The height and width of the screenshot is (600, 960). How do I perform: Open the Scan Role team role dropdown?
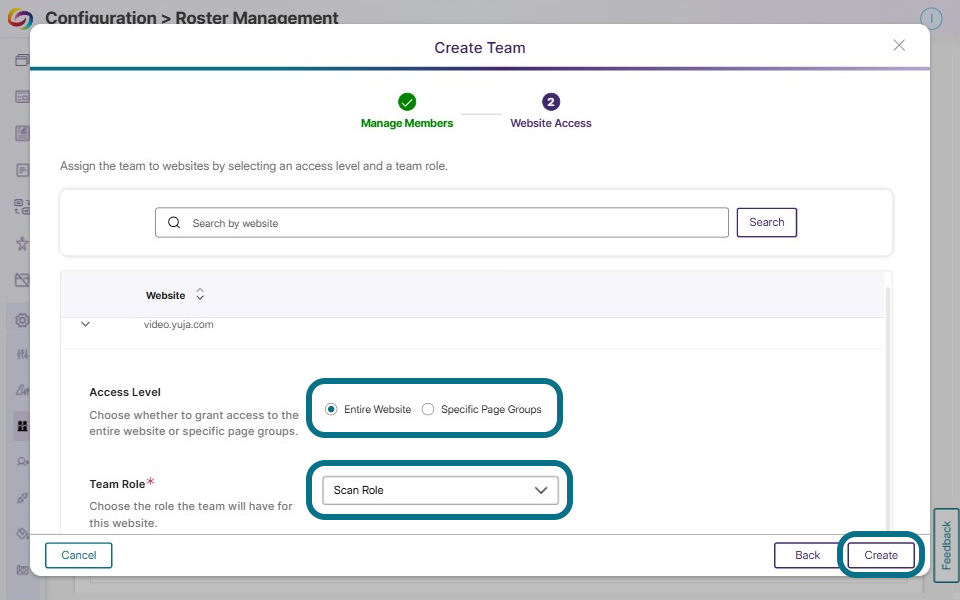point(440,490)
